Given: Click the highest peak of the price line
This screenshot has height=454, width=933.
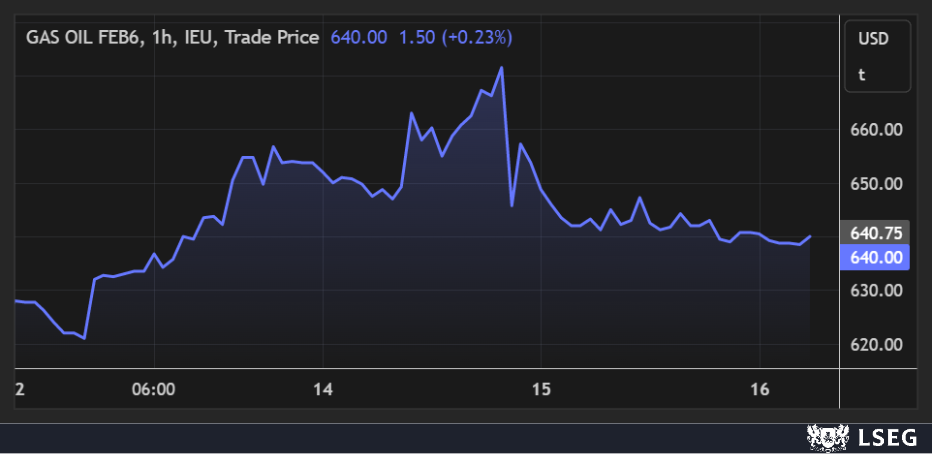Looking at the screenshot, I should pyautogui.click(x=501, y=68).
